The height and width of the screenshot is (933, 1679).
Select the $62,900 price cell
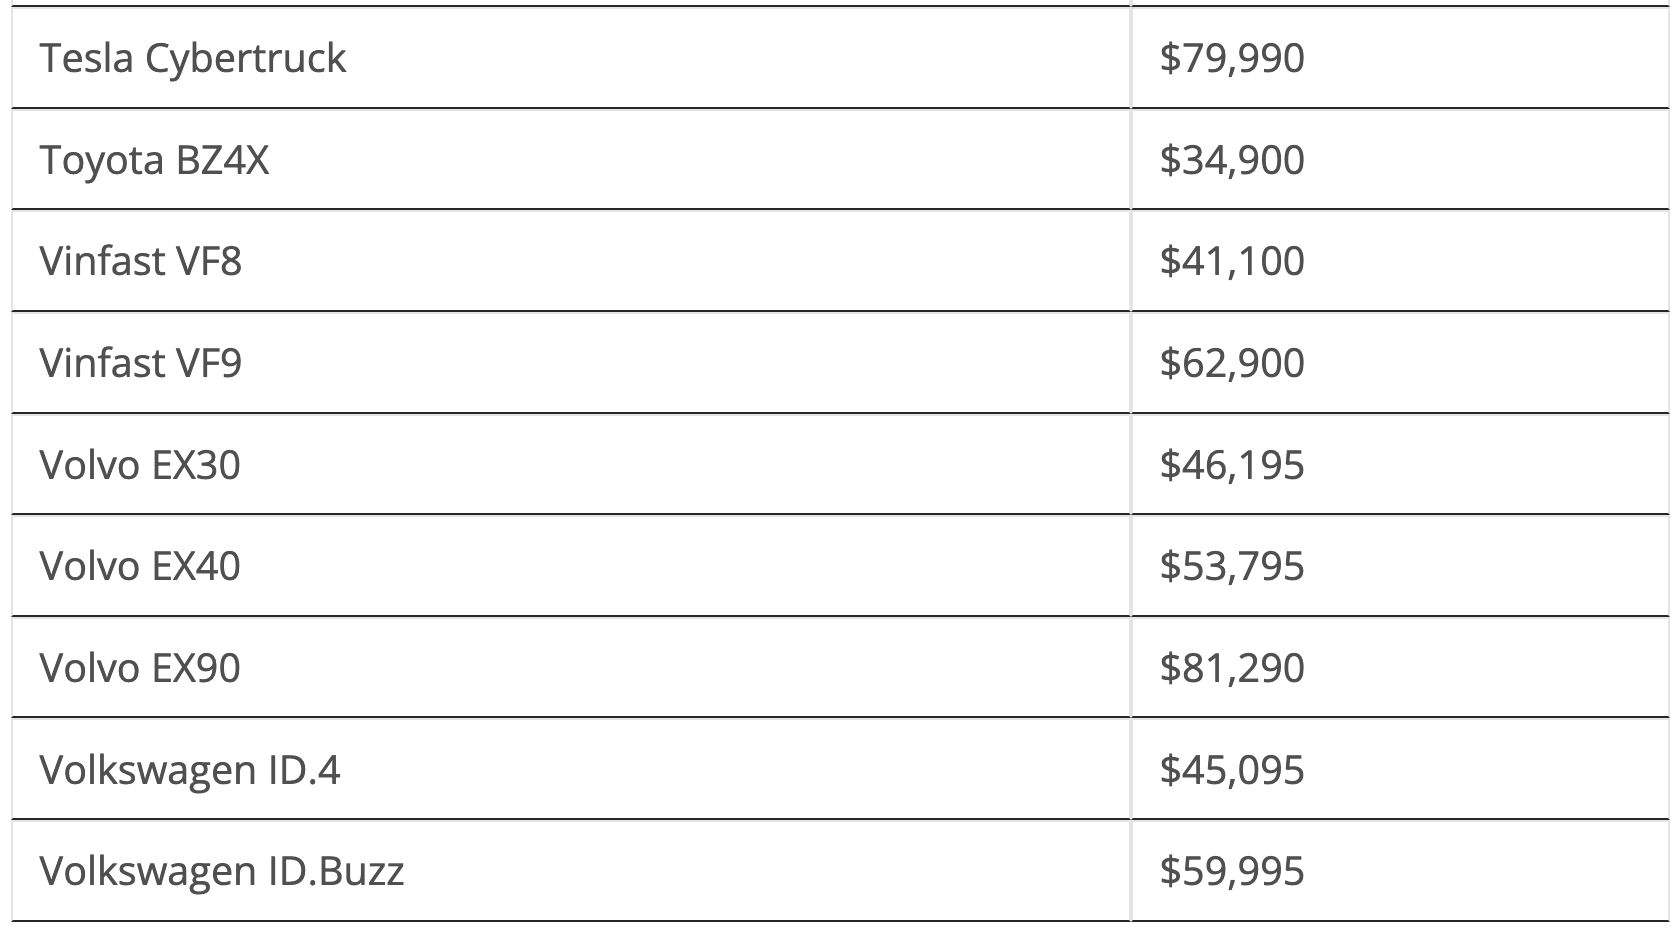tap(1232, 363)
